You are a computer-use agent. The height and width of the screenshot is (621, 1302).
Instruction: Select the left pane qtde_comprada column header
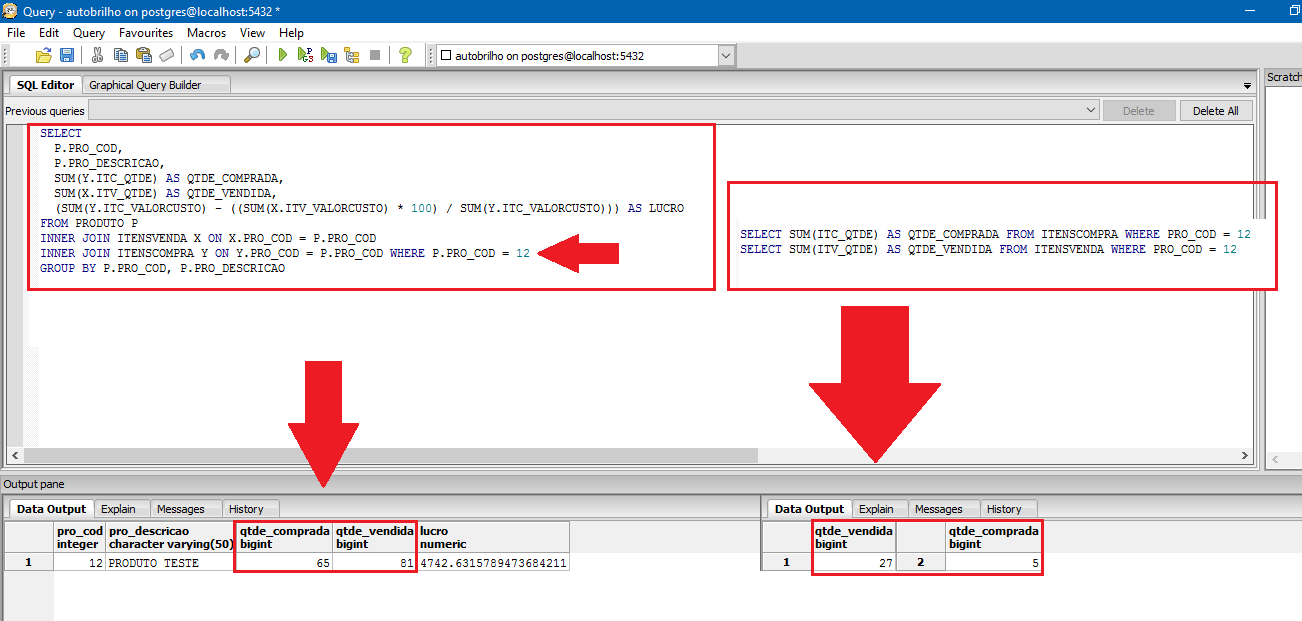[285, 537]
